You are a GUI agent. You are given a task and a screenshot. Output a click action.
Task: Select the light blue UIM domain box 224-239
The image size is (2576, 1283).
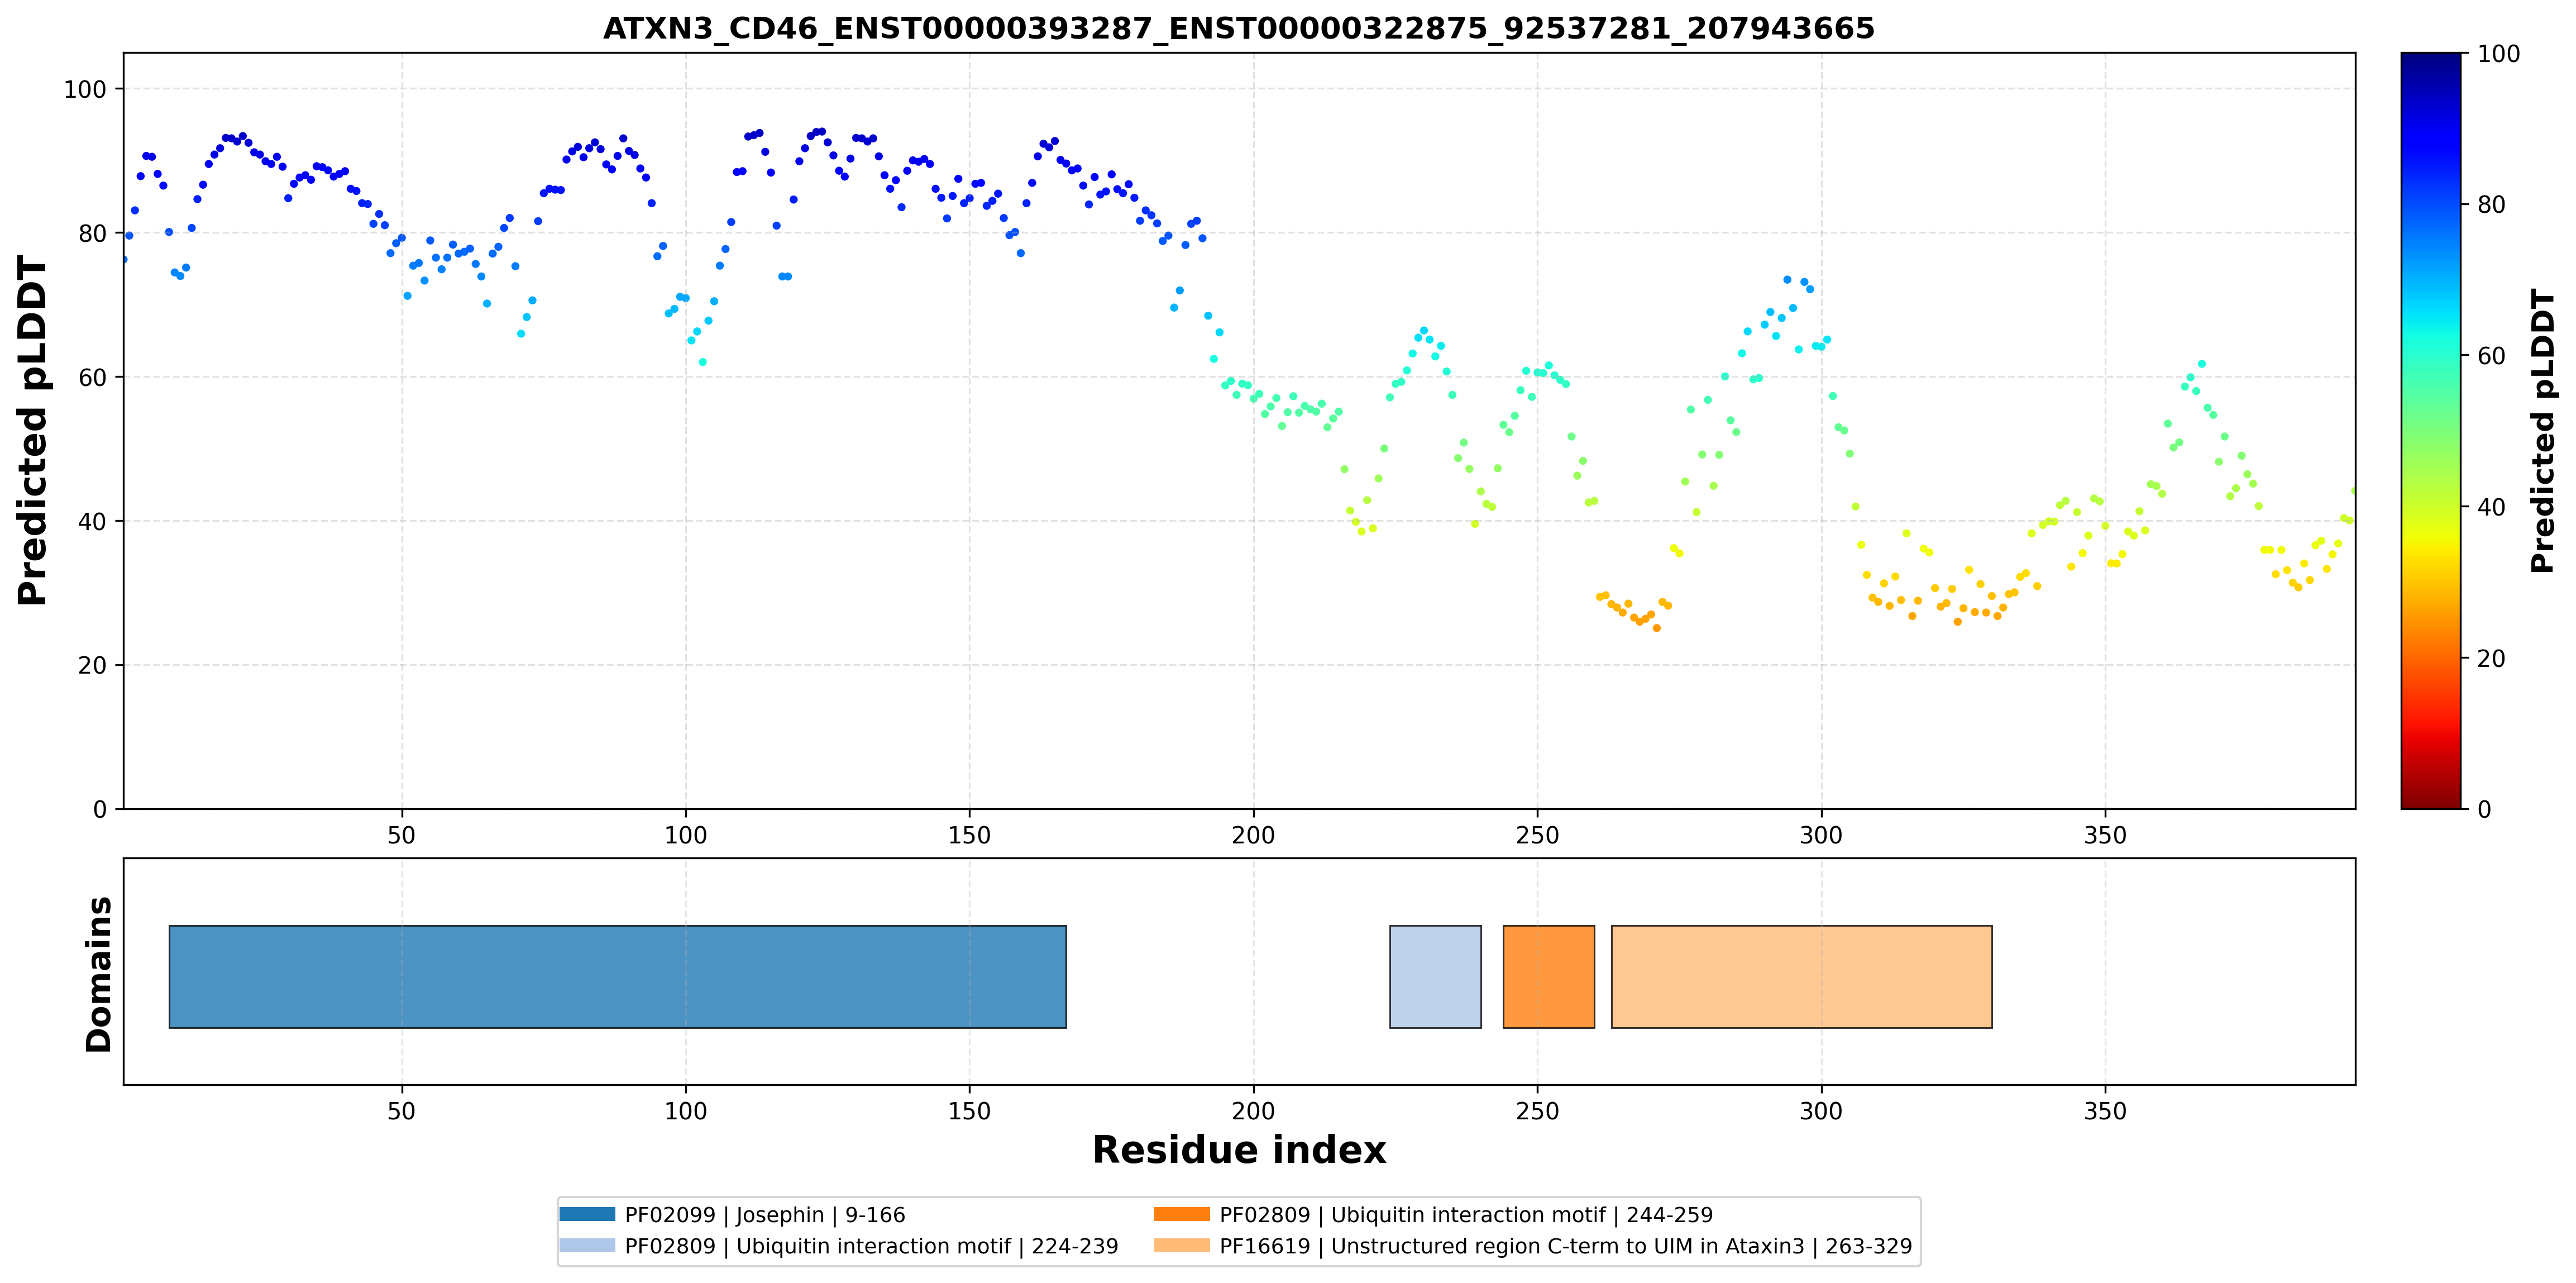pos(1435,976)
